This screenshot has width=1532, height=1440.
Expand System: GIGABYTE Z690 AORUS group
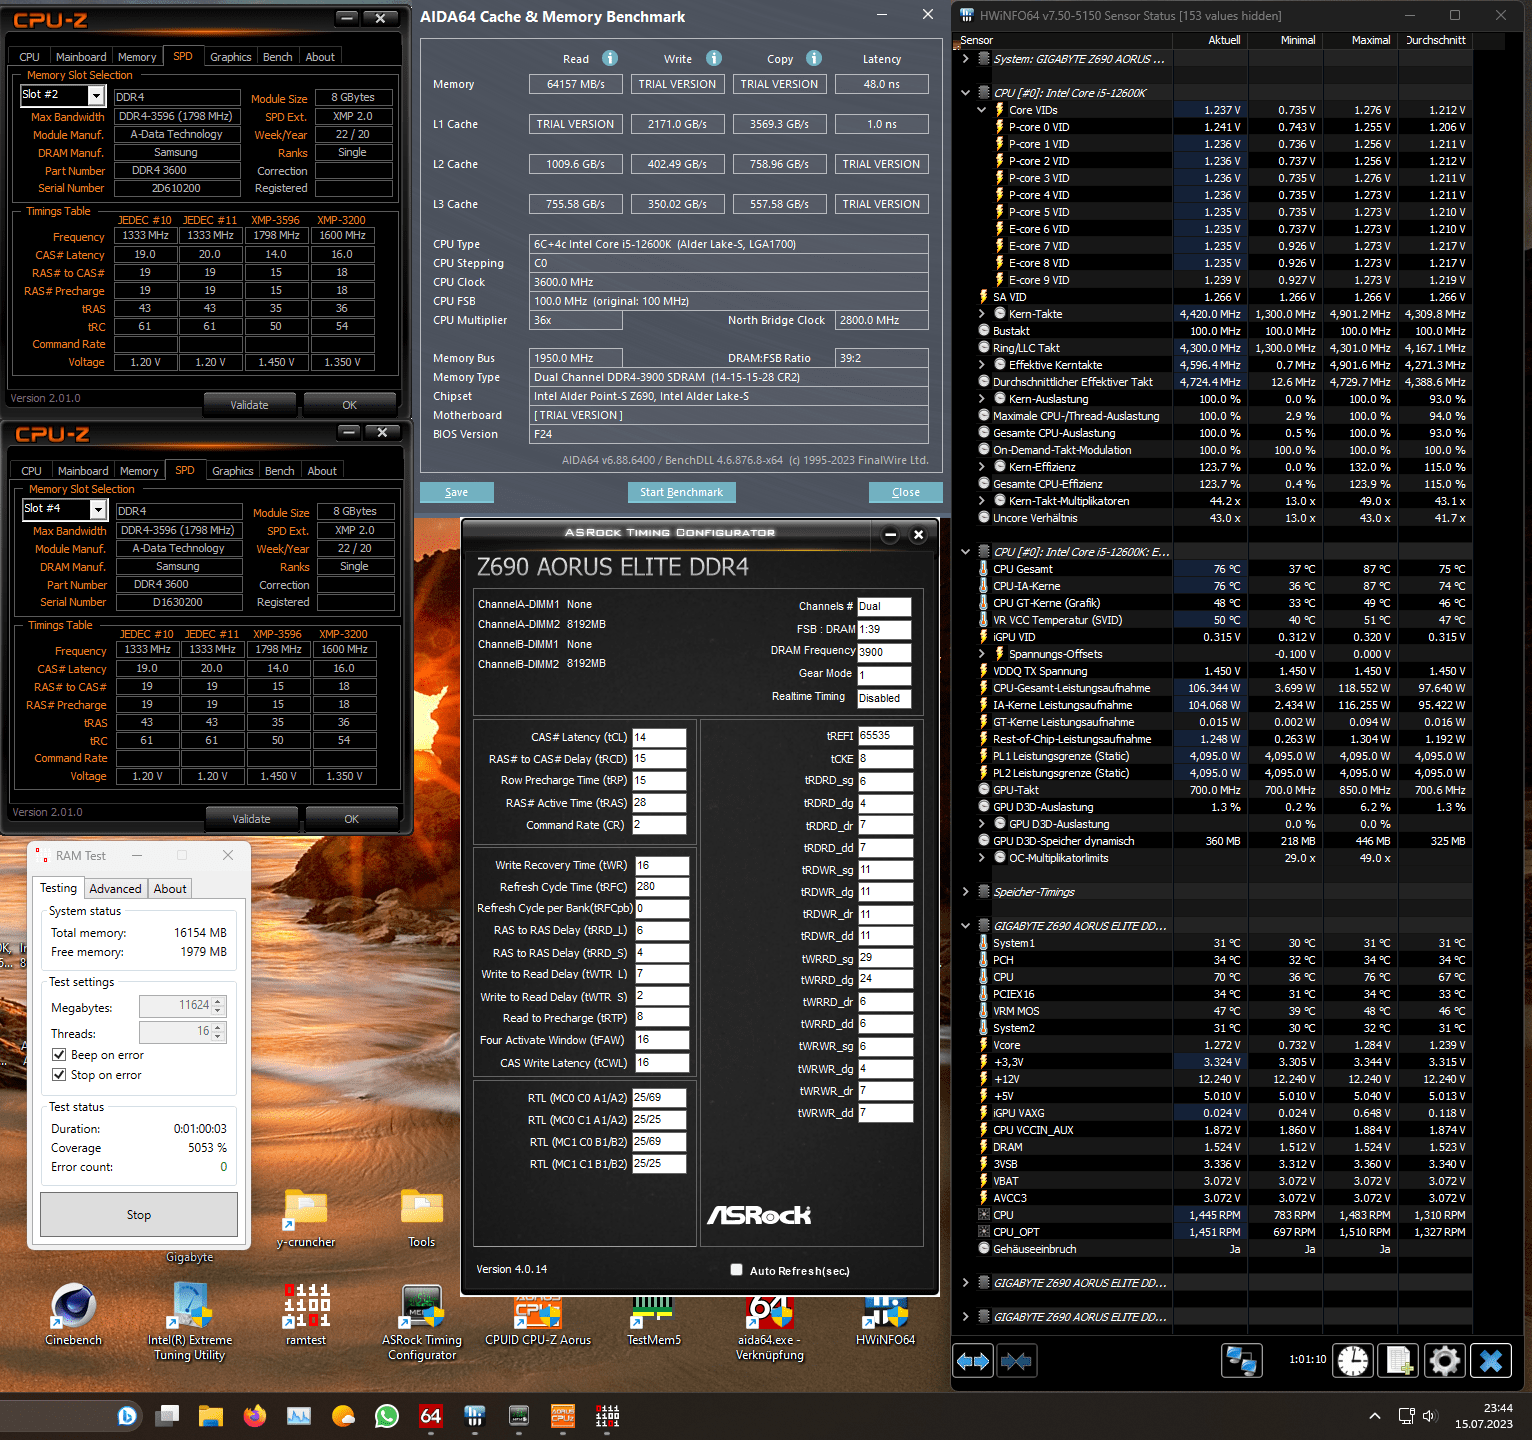(965, 59)
